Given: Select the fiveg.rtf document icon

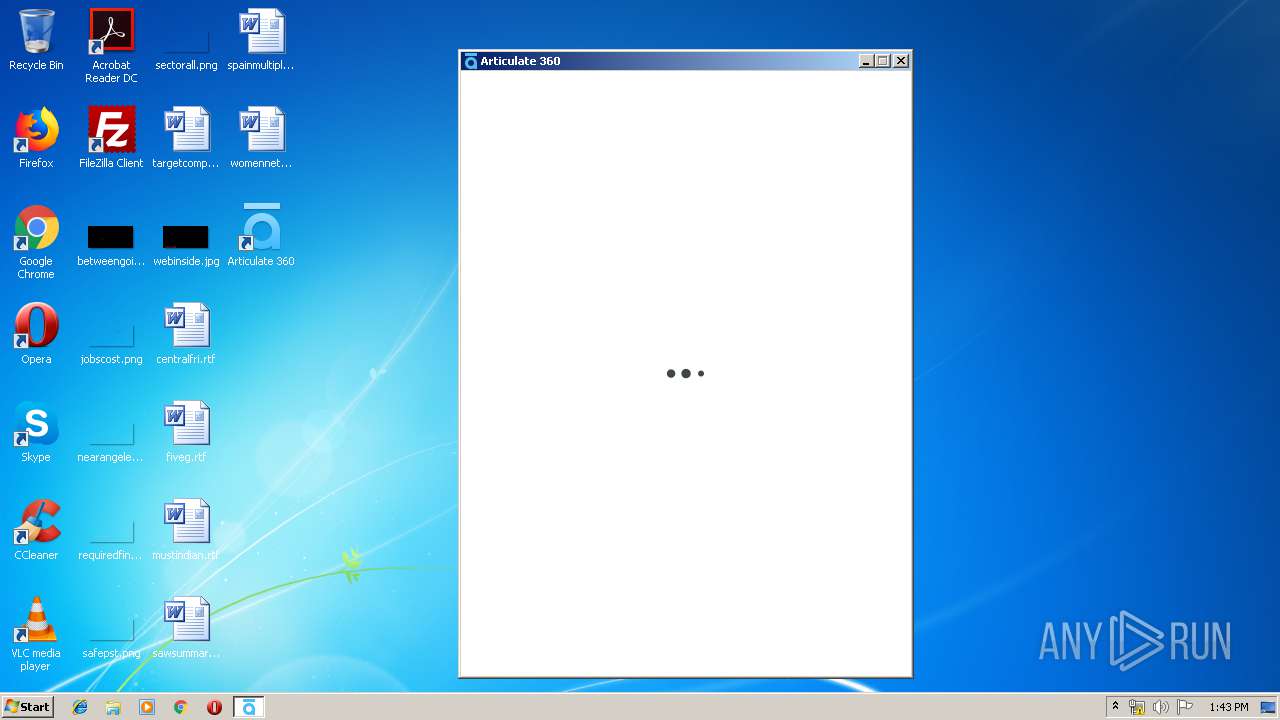Looking at the screenshot, I should point(186,434).
